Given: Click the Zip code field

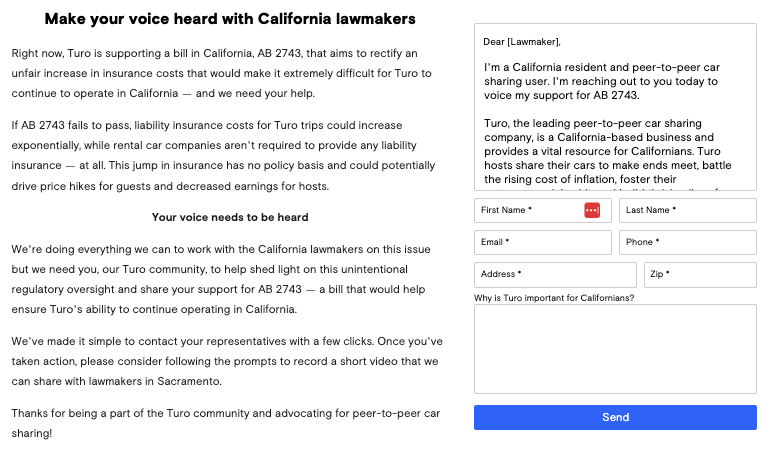Looking at the screenshot, I should pyautogui.click(x=699, y=274).
